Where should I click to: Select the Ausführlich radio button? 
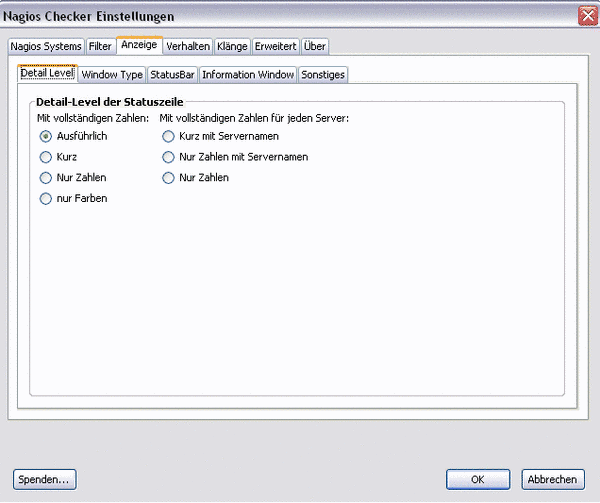45,136
